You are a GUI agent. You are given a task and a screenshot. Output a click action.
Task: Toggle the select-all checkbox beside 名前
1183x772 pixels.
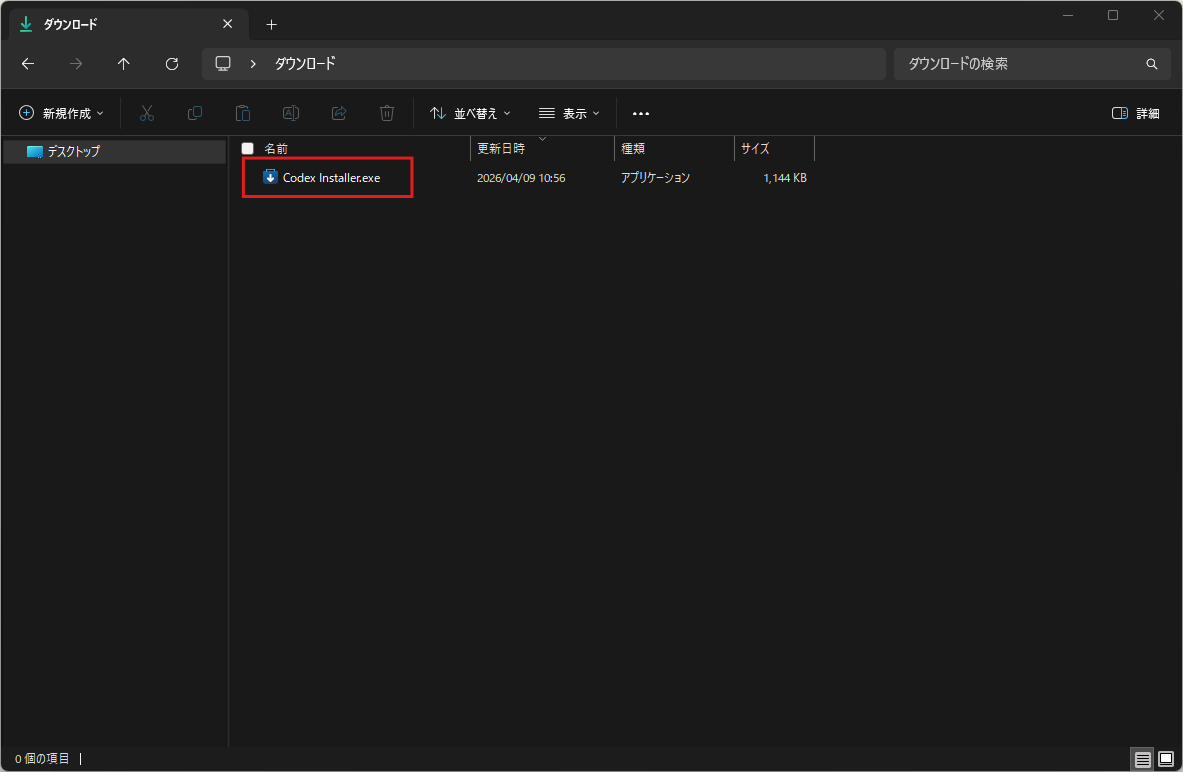click(x=248, y=148)
